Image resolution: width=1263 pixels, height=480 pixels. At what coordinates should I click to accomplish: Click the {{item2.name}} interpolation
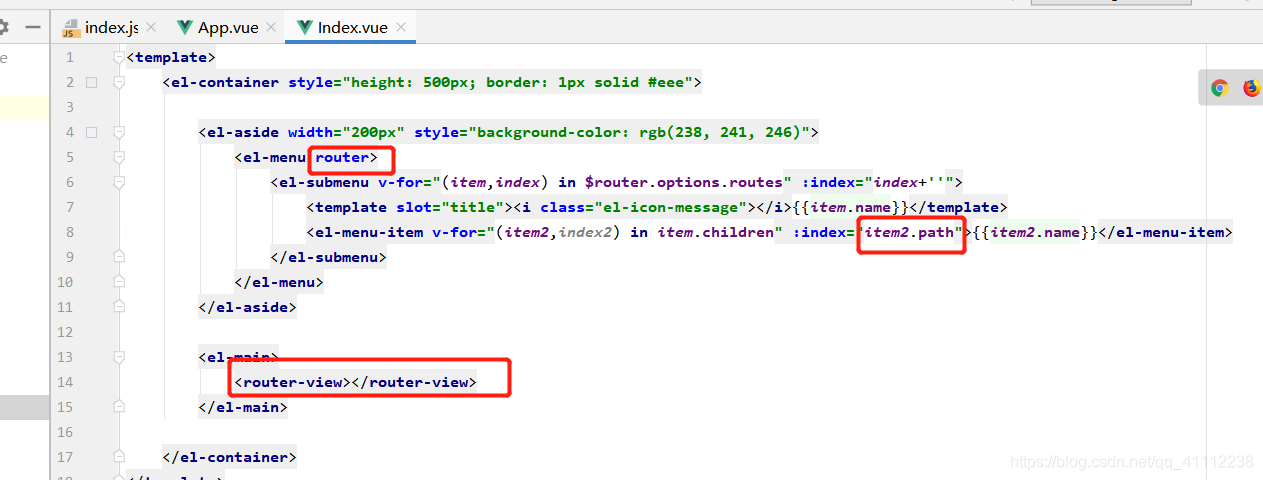(x=1034, y=232)
